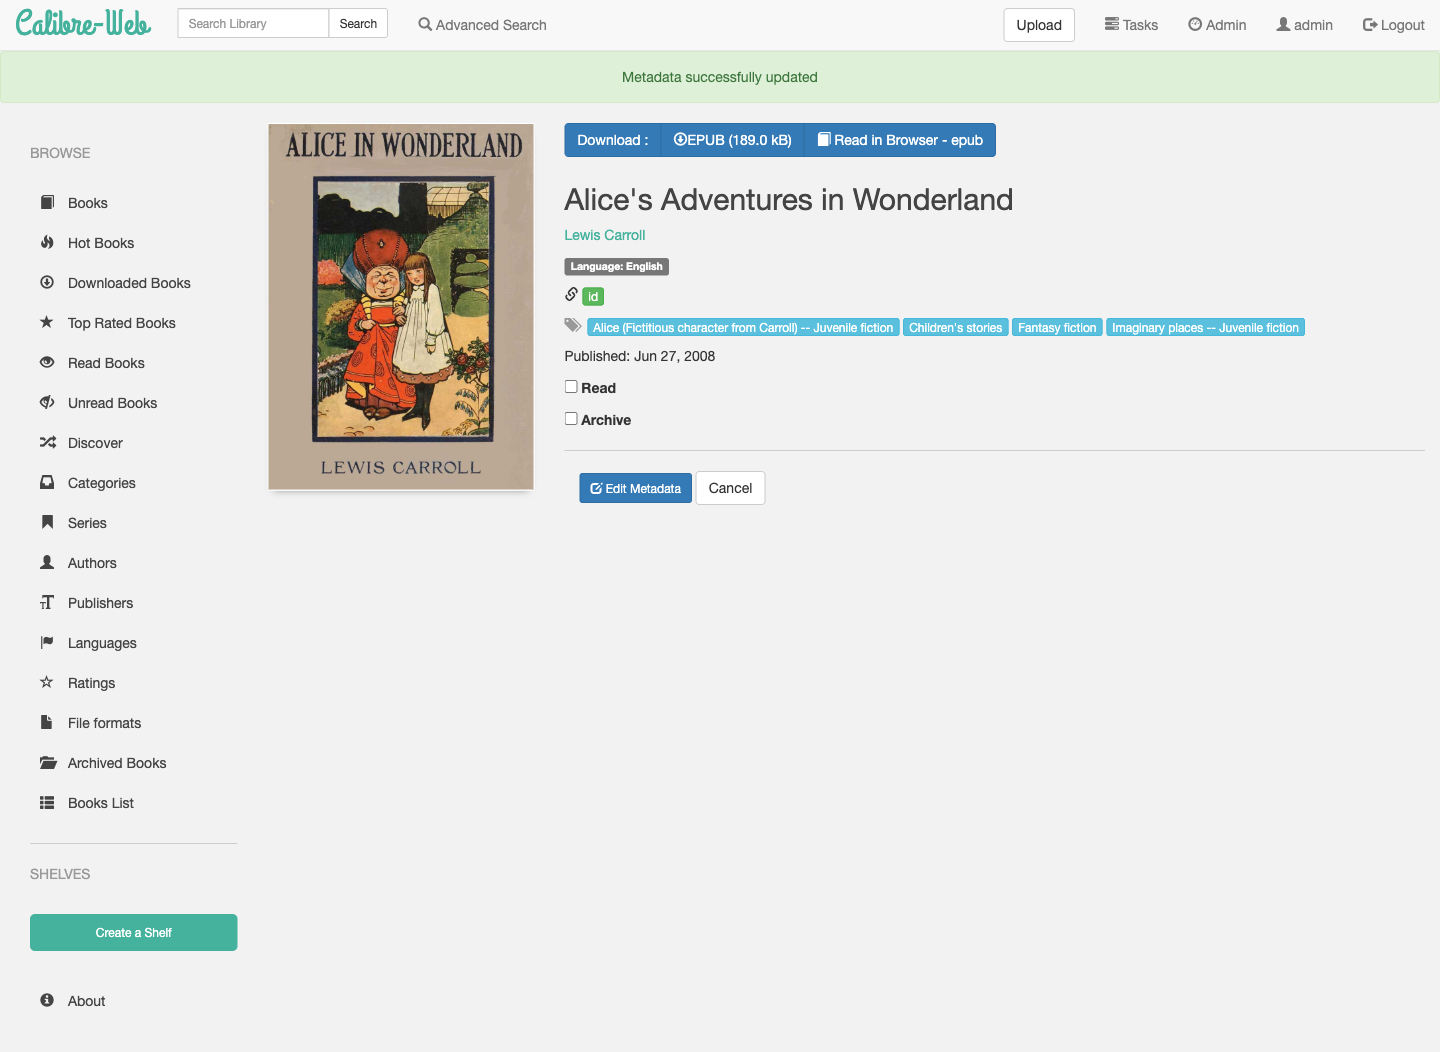Select the Children's stories tag
The width and height of the screenshot is (1440, 1052).
click(x=955, y=328)
